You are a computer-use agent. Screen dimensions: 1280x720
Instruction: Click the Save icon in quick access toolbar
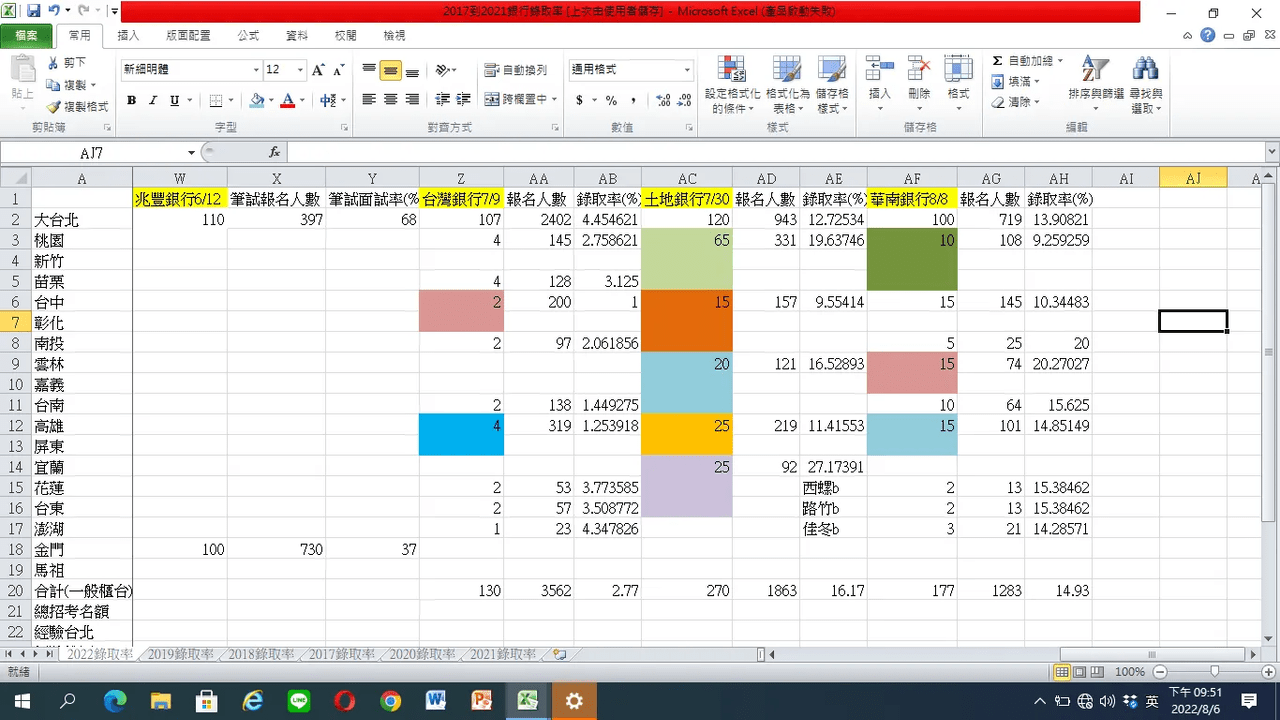(x=34, y=12)
